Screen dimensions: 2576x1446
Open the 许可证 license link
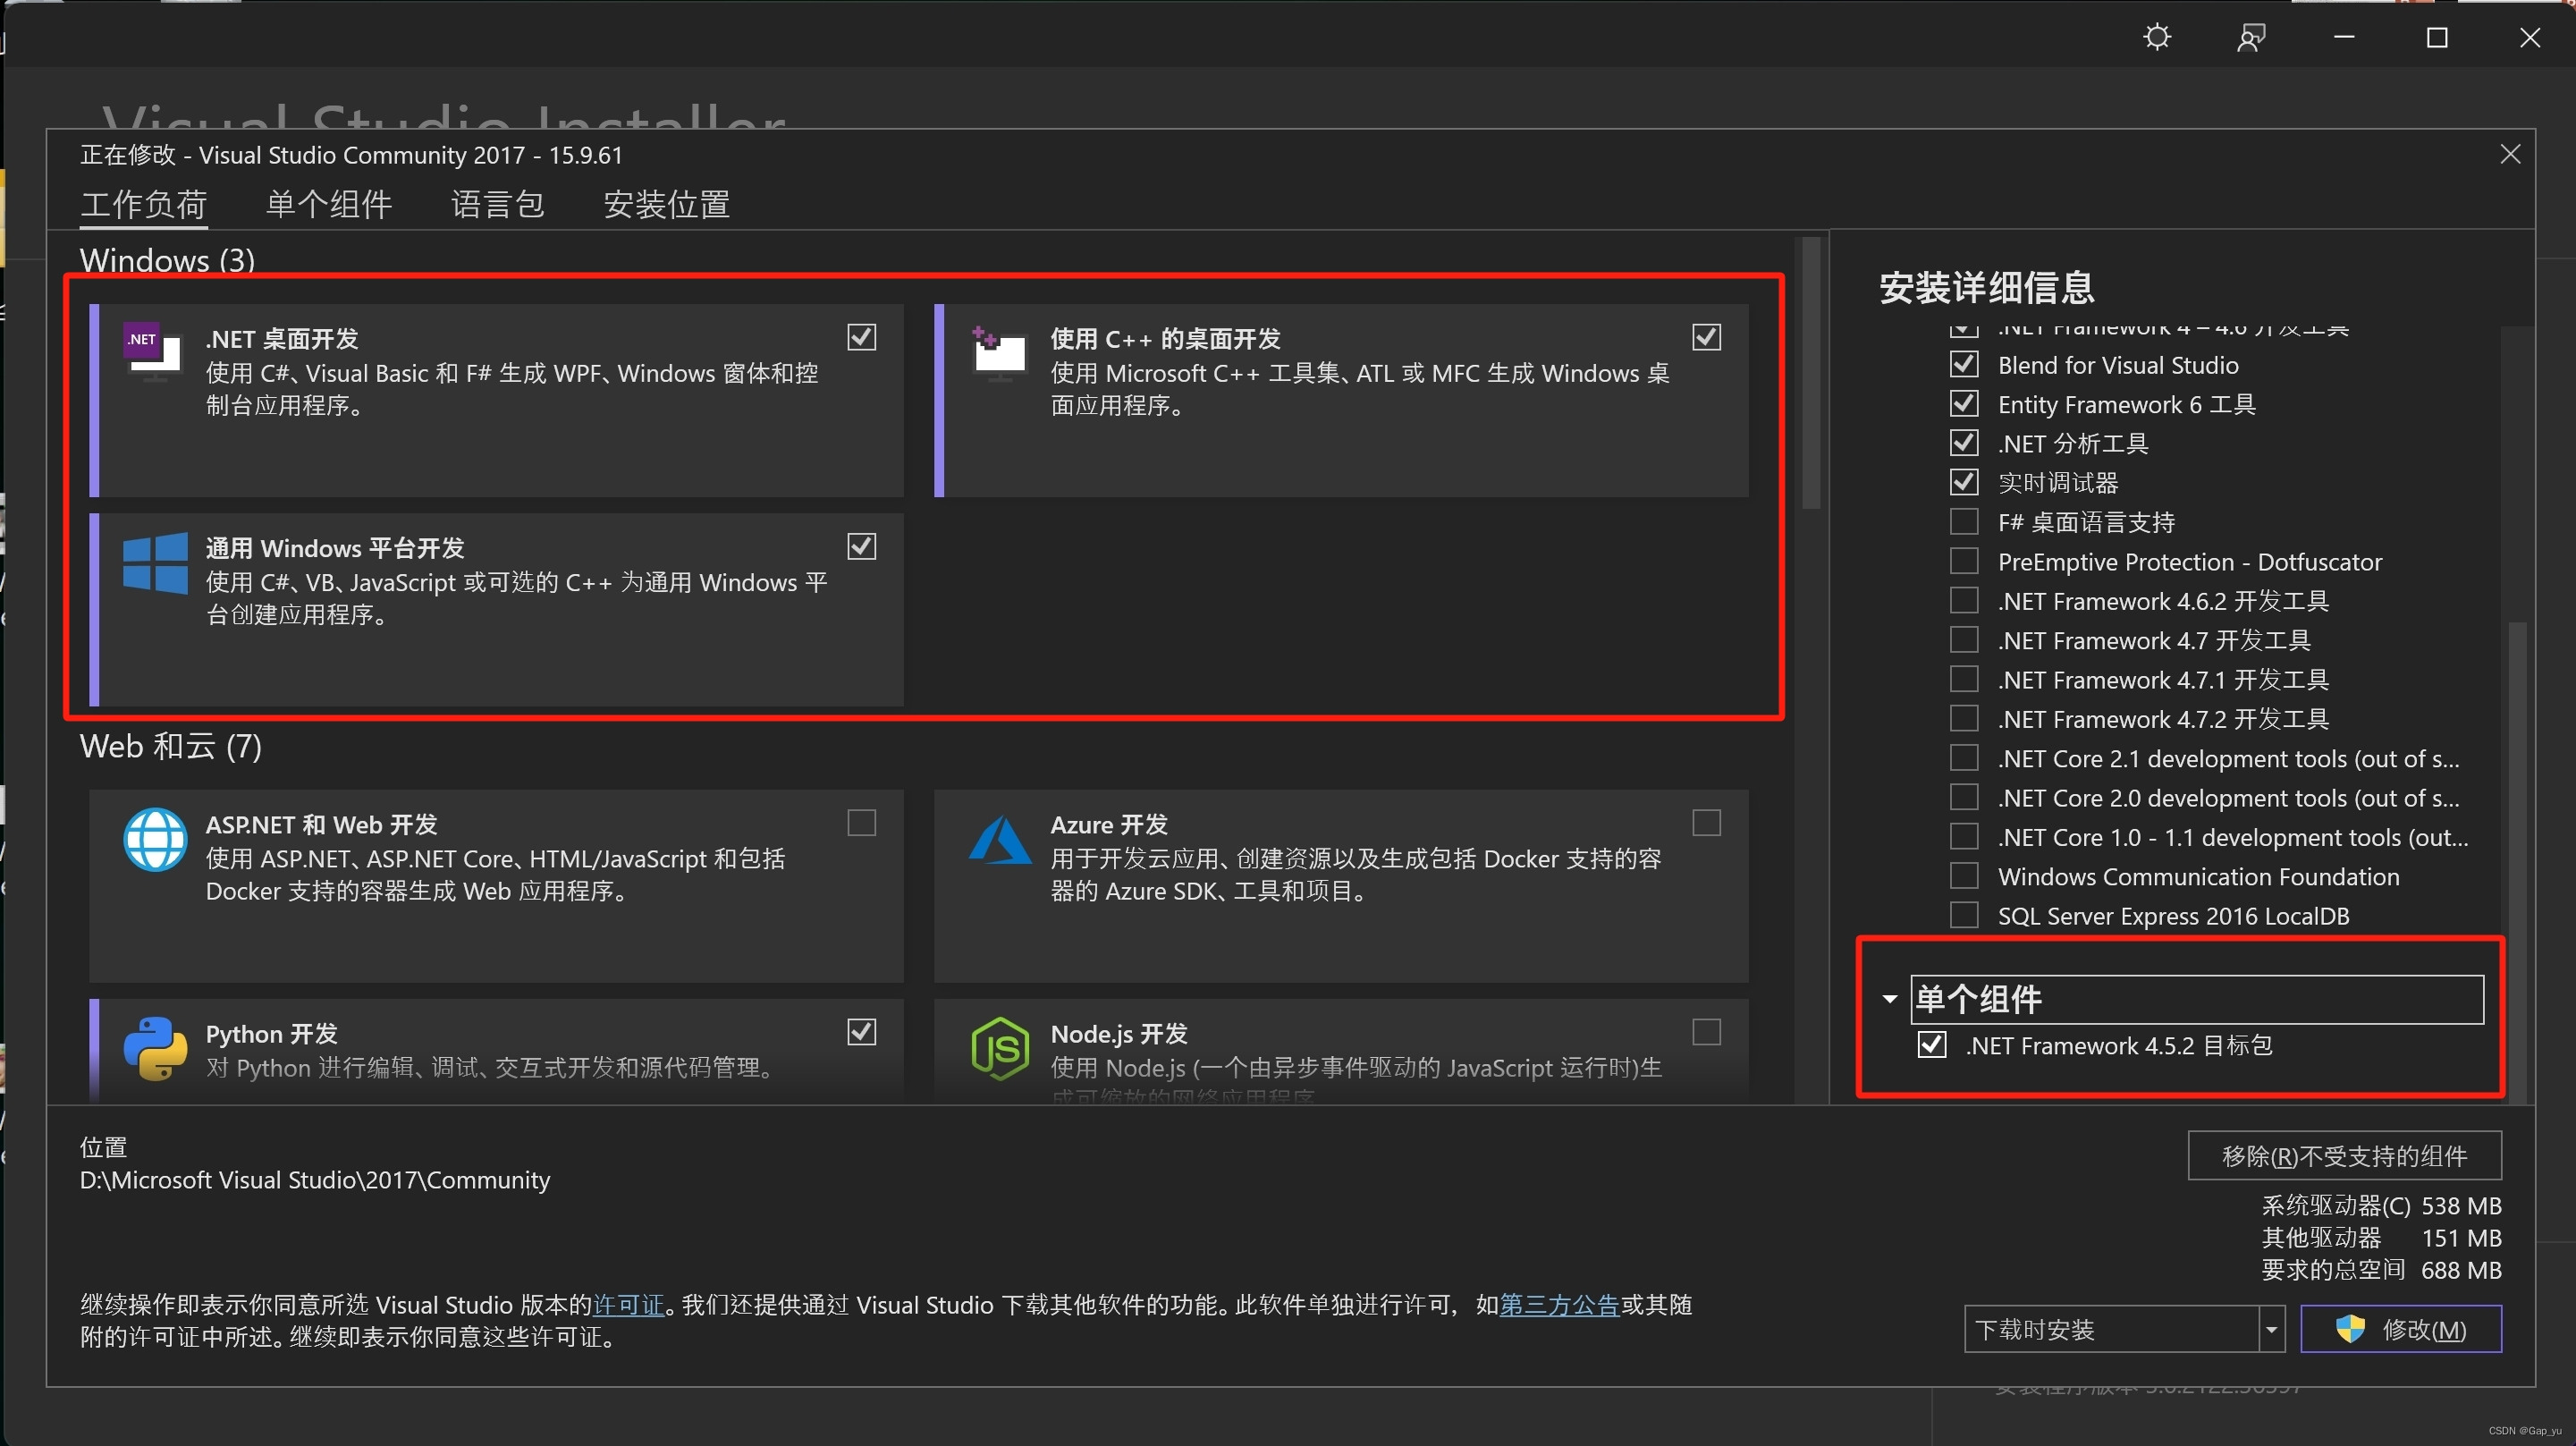point(628,1305)
